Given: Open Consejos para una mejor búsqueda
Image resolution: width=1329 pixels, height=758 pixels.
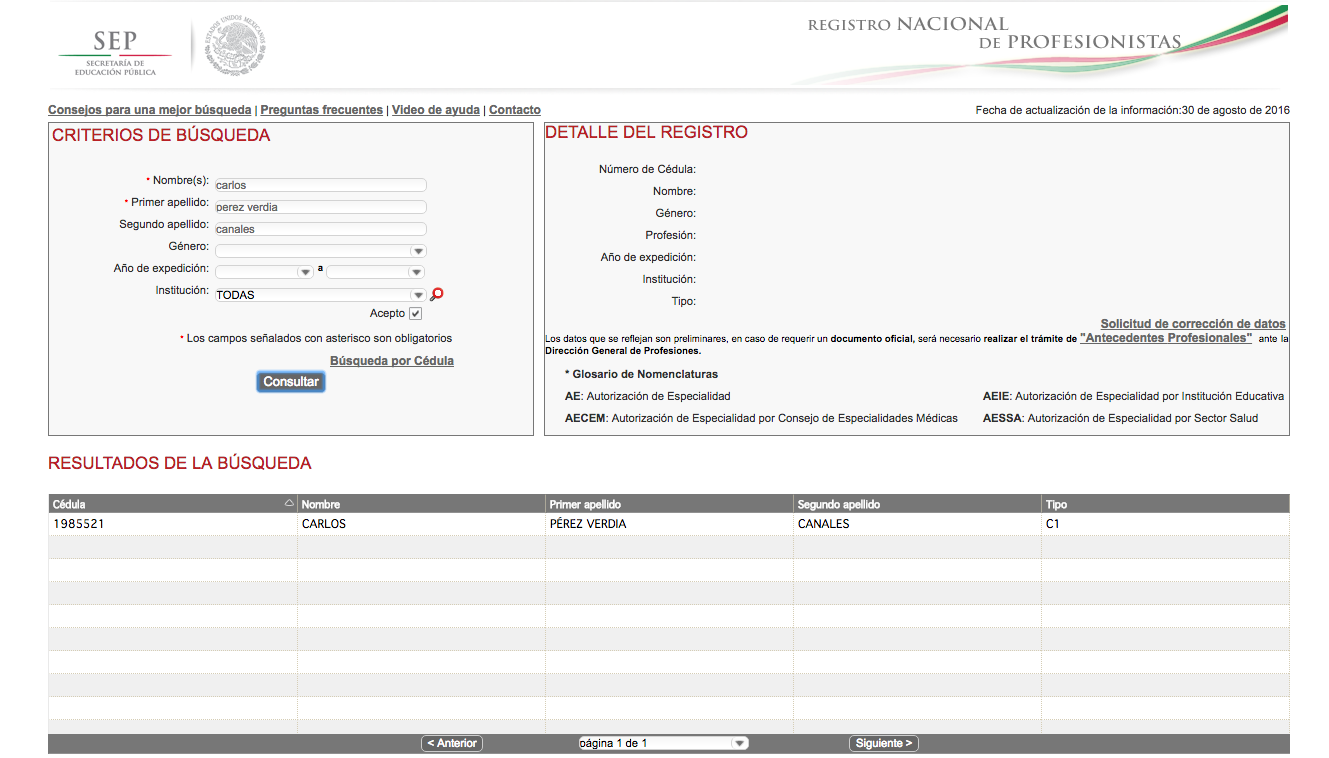Looking at the screenshot, I should click(x=149, y=110).
